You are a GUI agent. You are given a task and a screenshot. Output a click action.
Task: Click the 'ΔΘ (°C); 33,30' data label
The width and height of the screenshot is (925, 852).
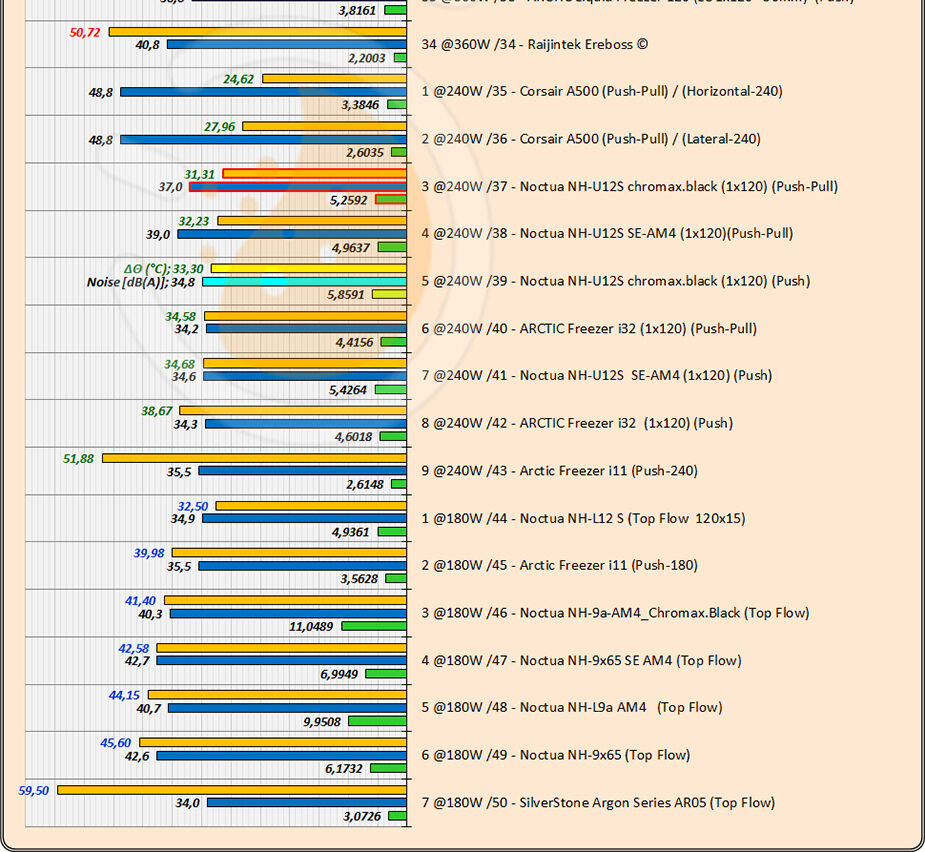[163, 269]
